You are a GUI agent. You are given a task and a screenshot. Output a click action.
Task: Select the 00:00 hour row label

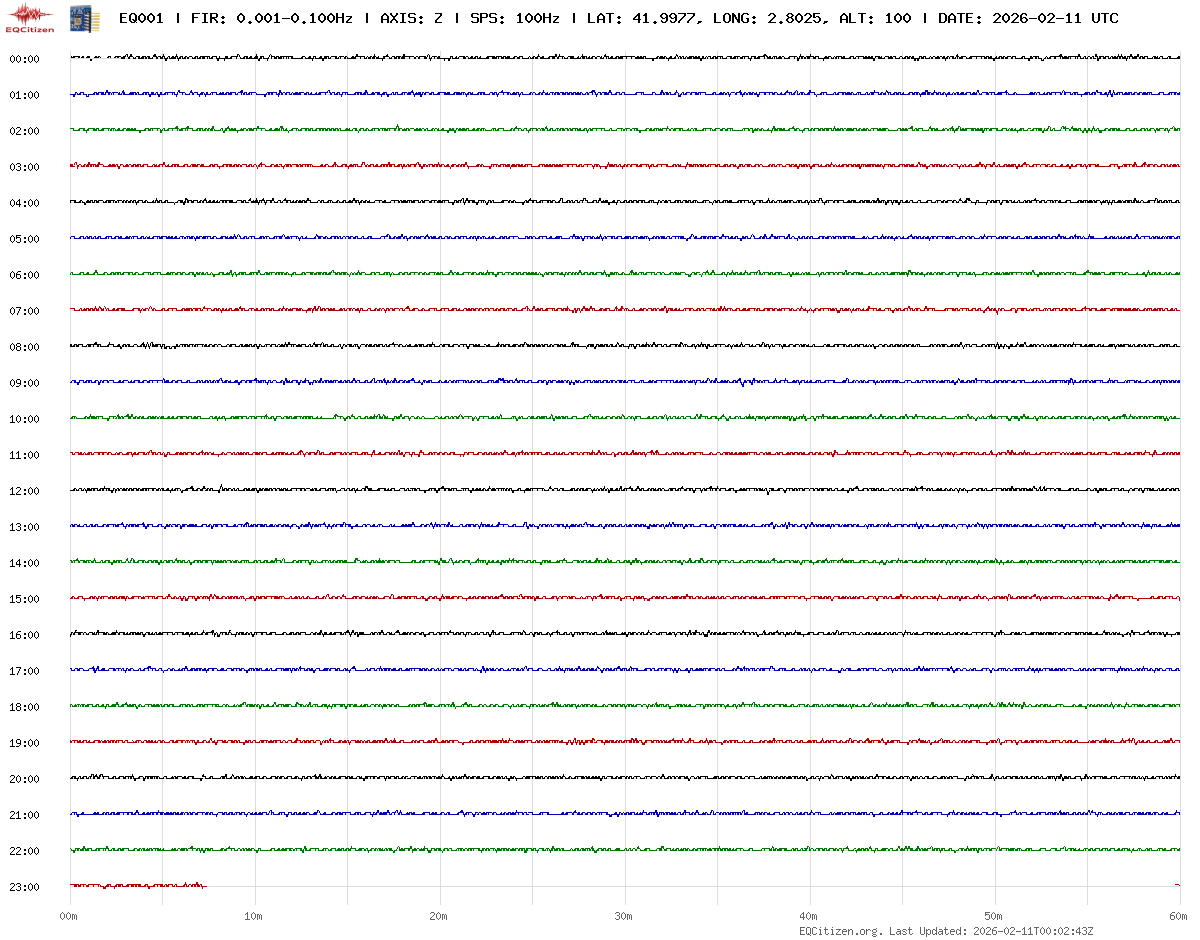[x=24, y=59]
